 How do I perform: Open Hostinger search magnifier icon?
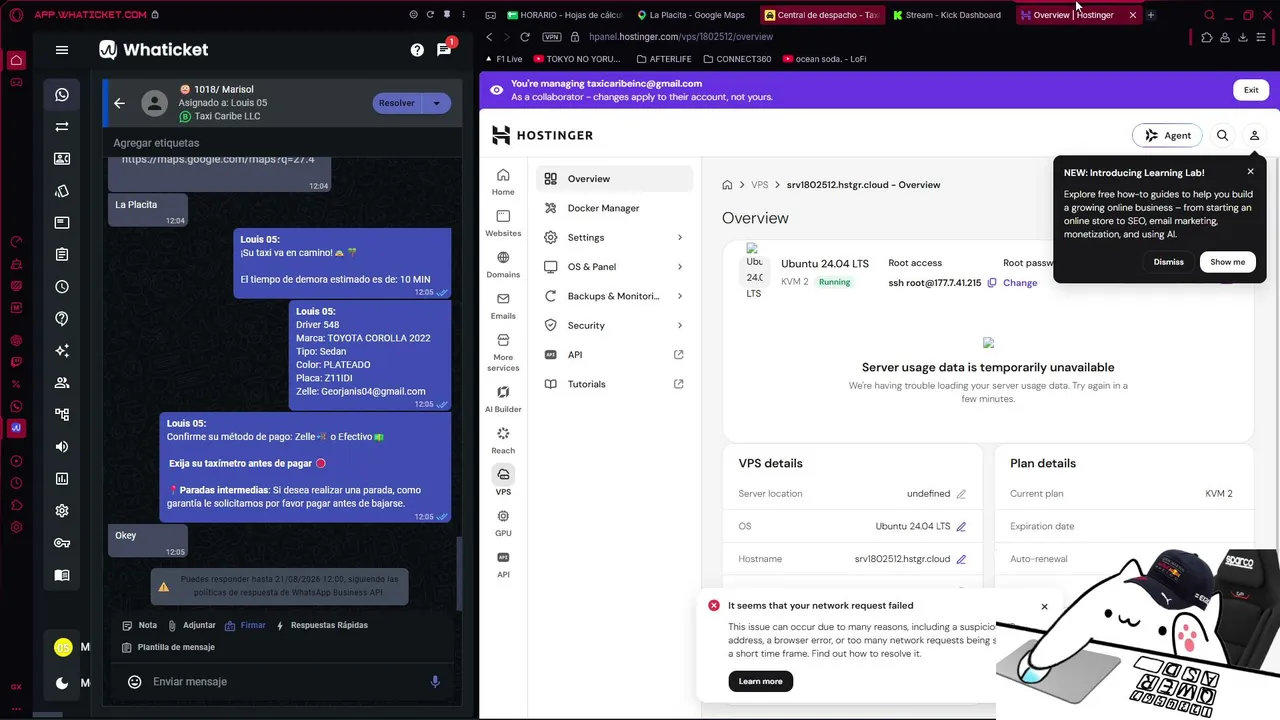[x=1222, y=135]
